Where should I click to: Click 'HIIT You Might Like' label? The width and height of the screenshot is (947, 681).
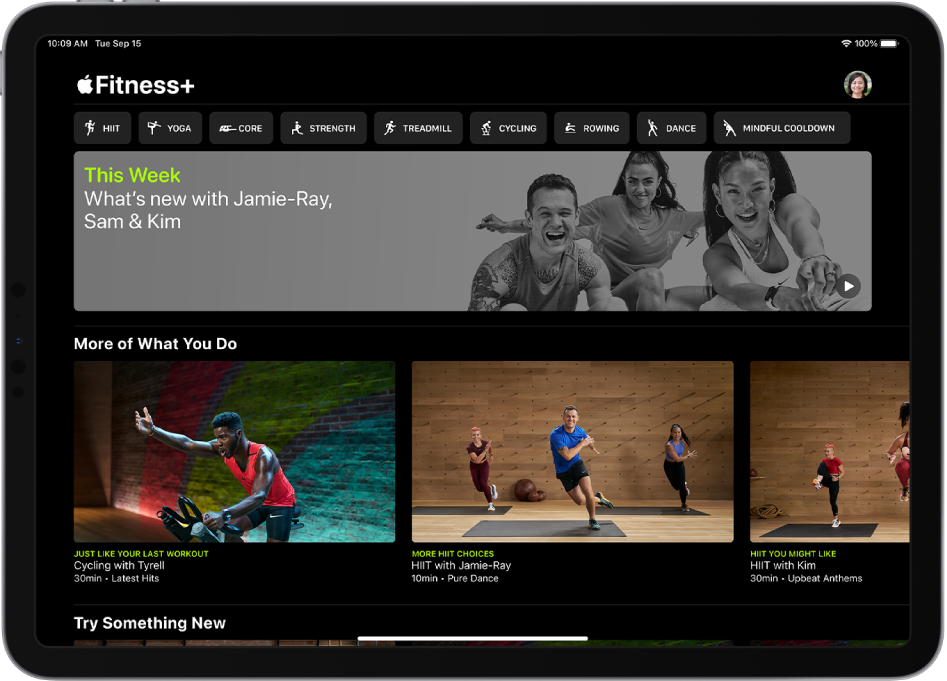pyautogui.click(x=793, y=554)
